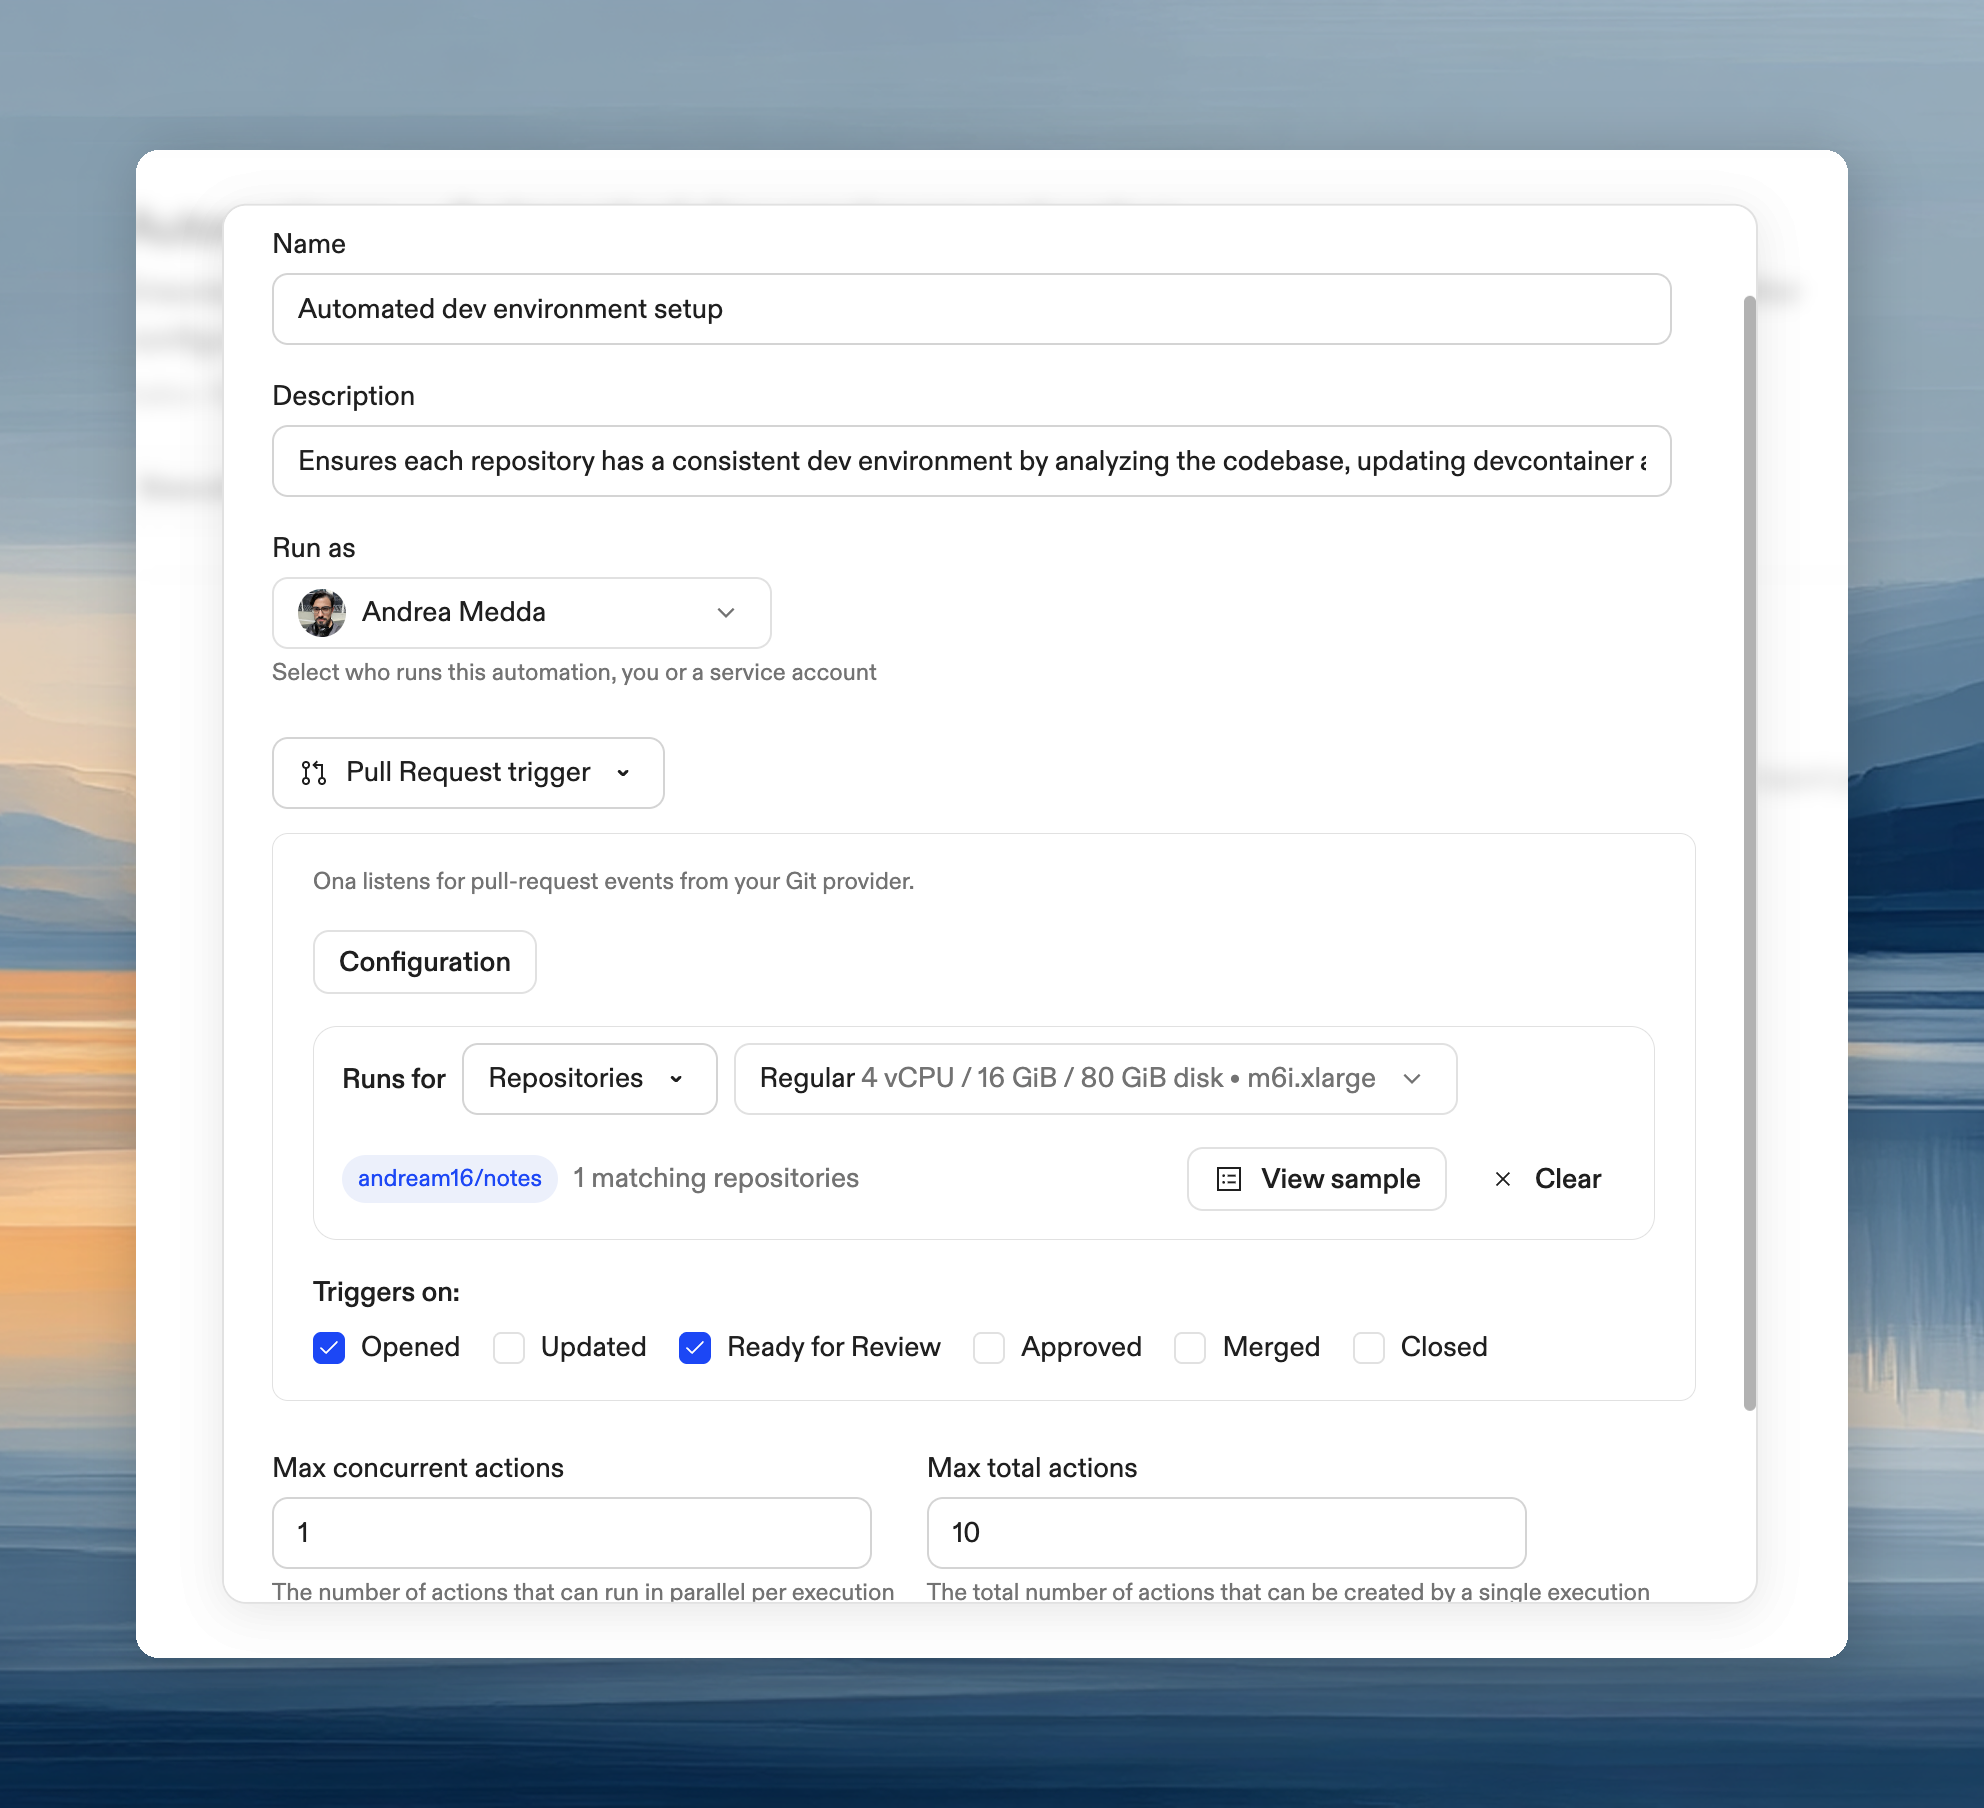Click the chevron in the Run as selector
The height and width of the screenshot is (1808, 1984).
tap(727, 613)
